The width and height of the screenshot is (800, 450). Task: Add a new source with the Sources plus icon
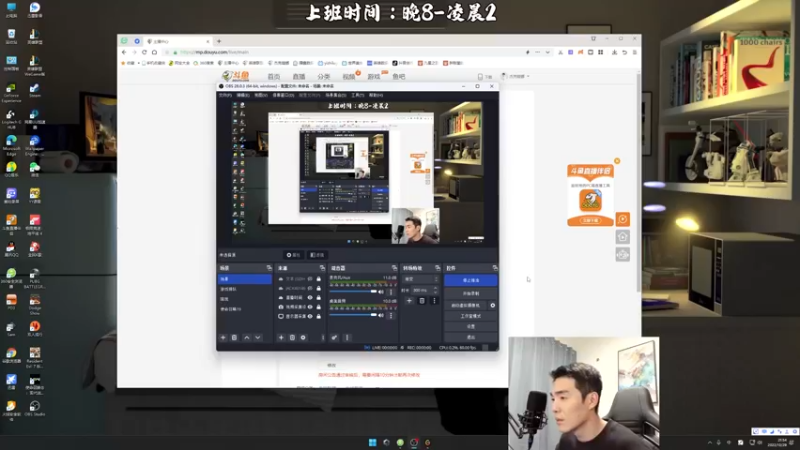(x=281, y=338)
